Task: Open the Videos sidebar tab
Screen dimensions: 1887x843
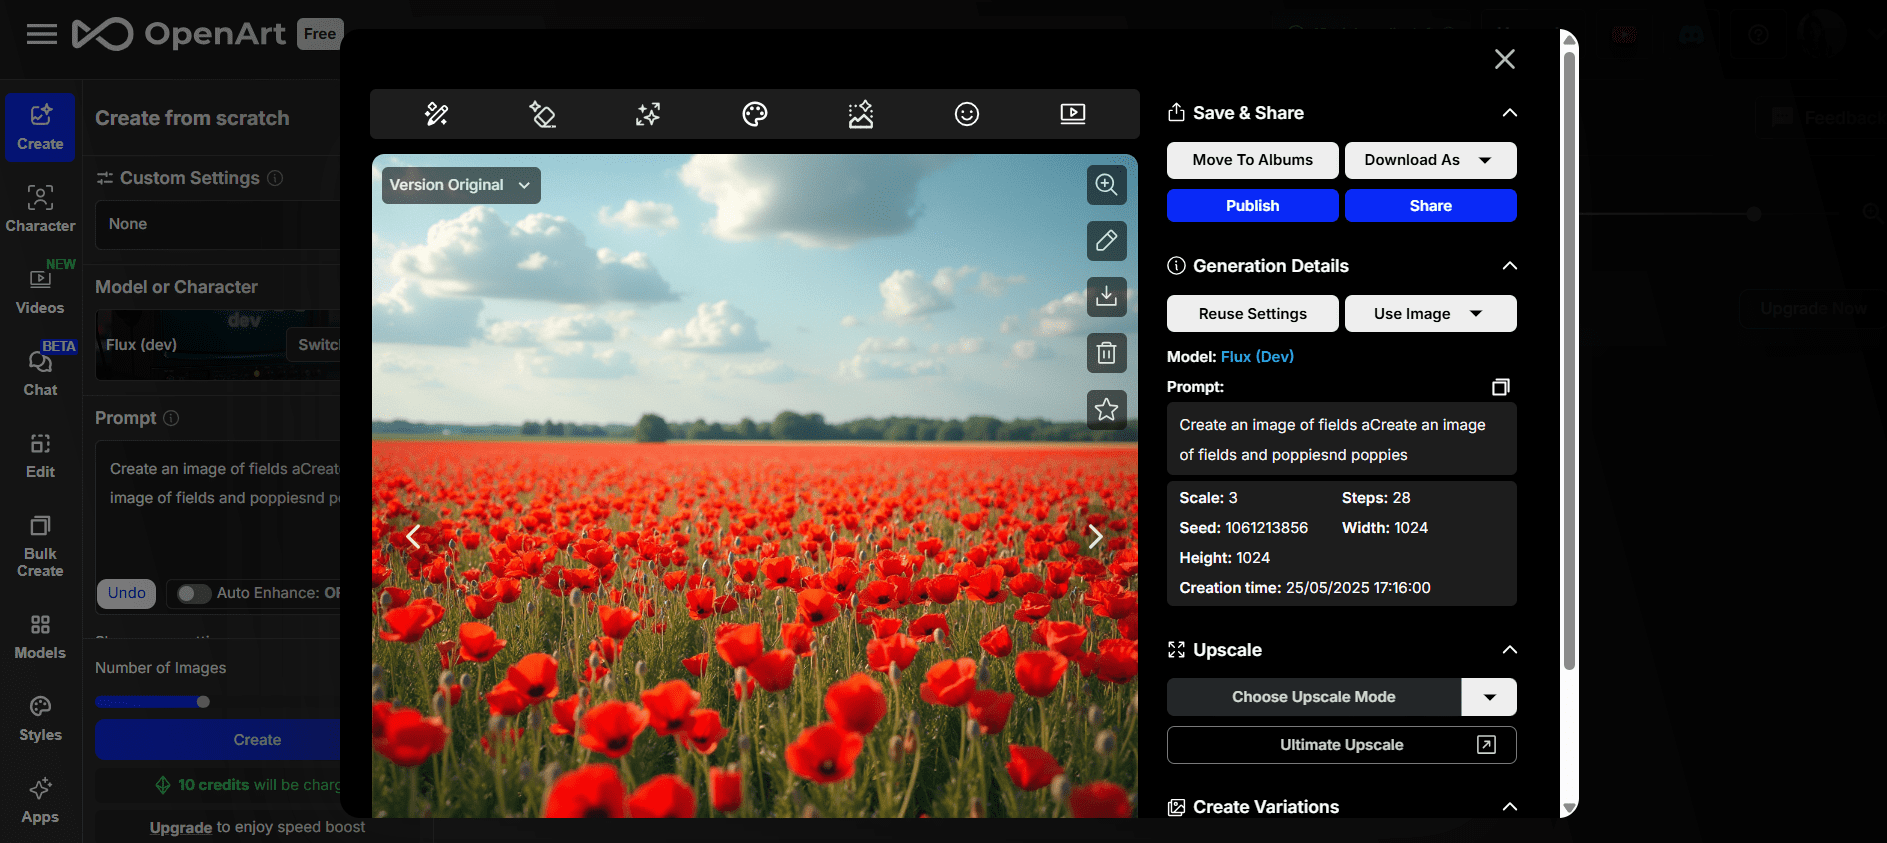Action: [x=40, y=290]
